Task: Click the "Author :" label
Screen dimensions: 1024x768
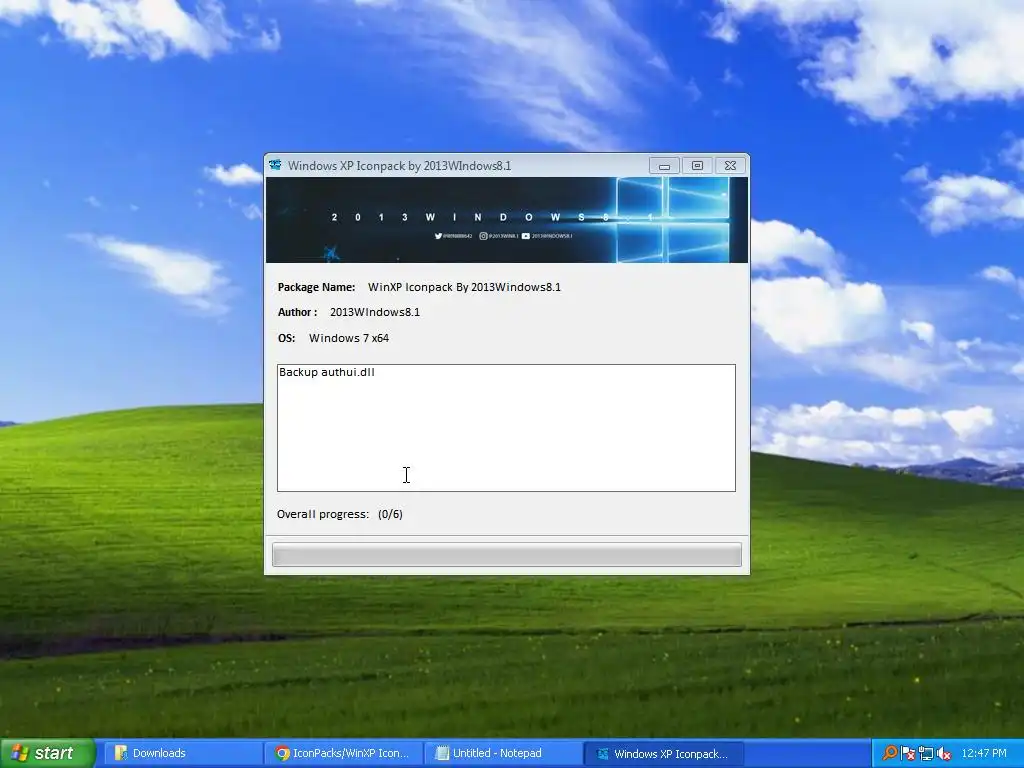Action: click(x=297, y=312)
